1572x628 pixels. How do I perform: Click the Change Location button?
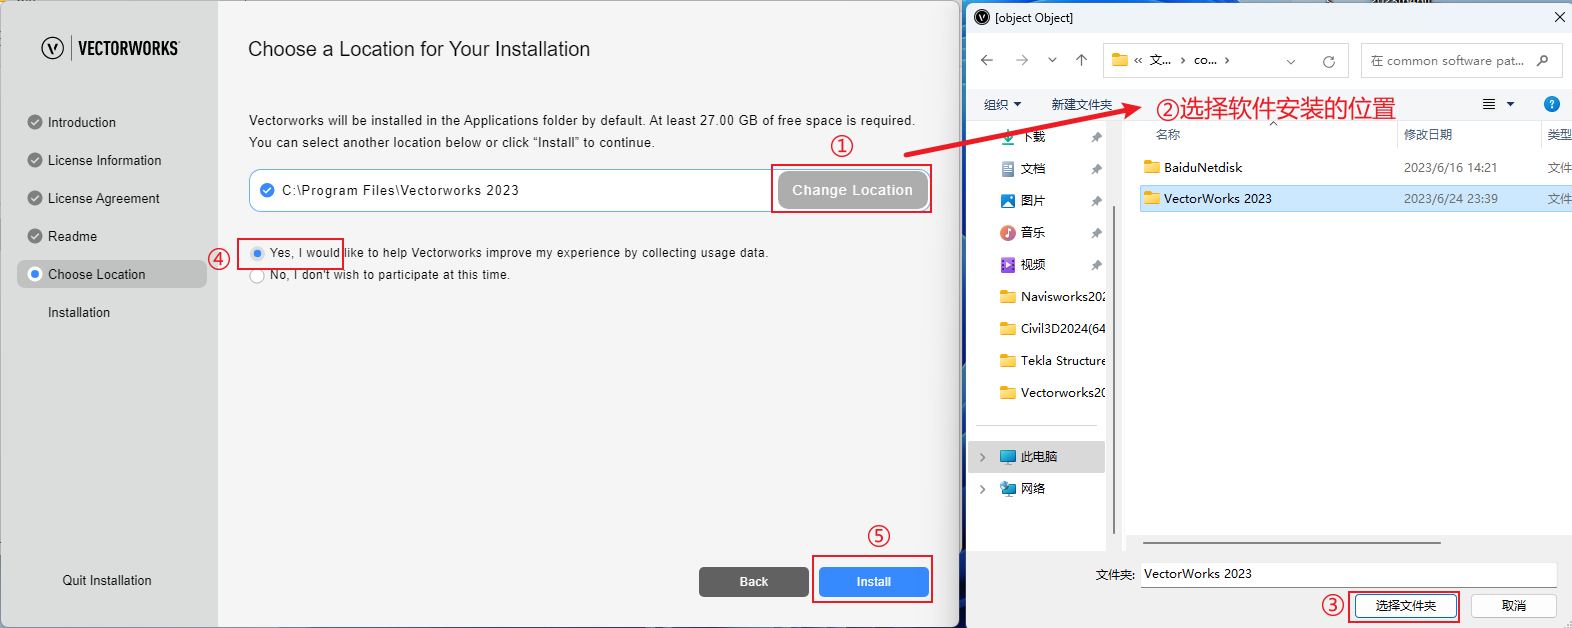pyautogui.click(x=852, y=190)
